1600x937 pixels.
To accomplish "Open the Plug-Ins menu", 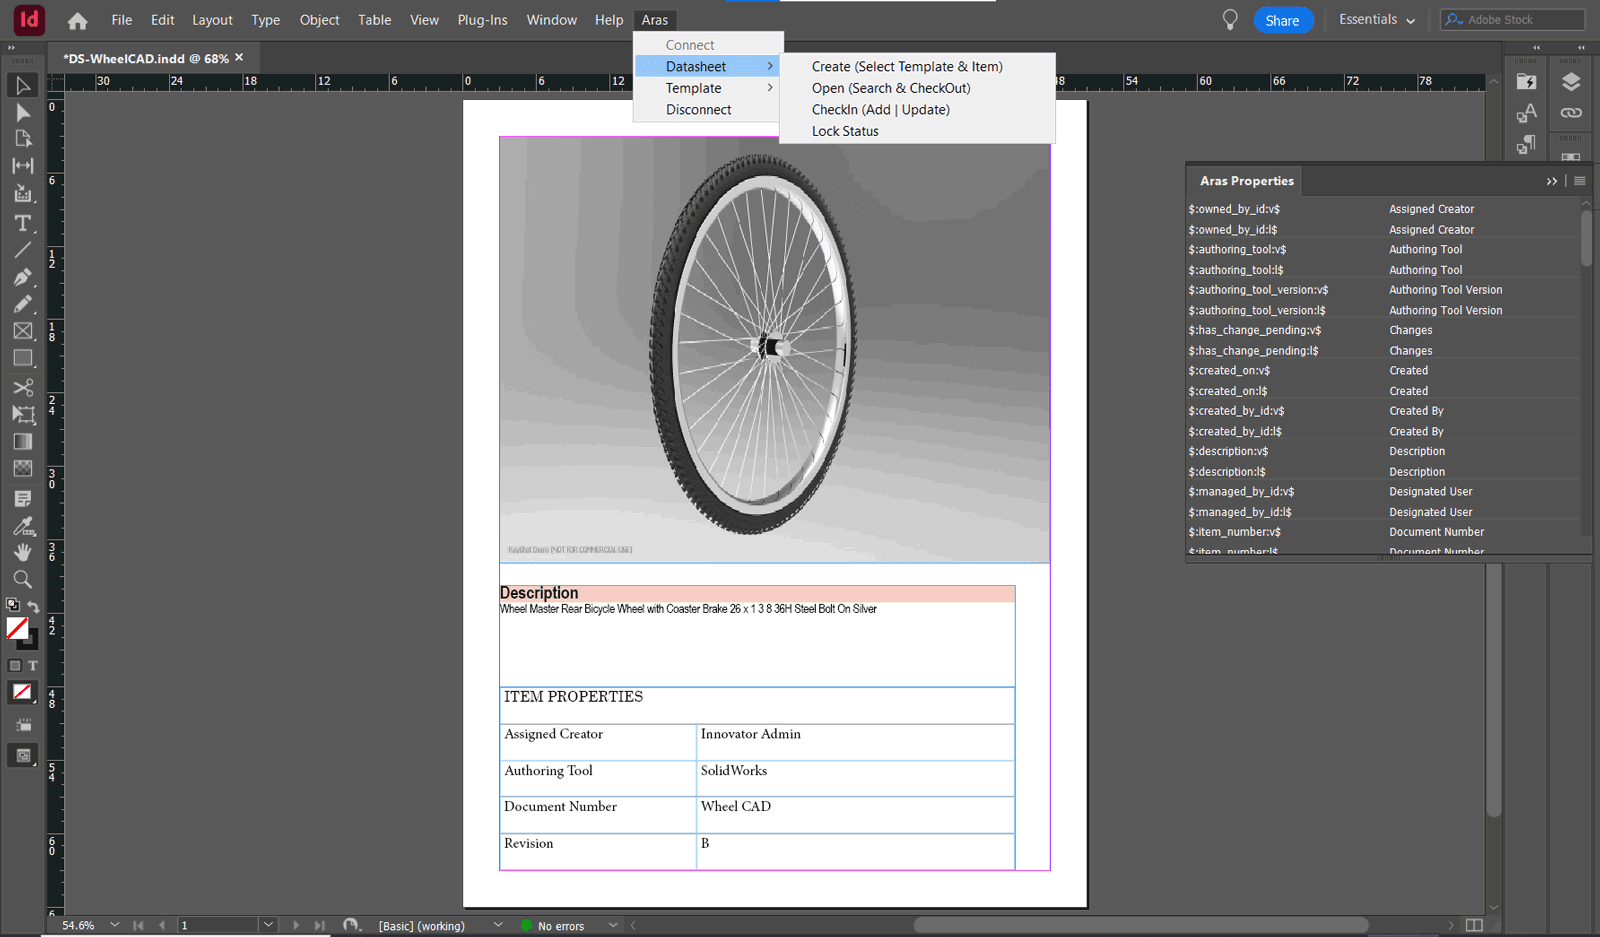I will point(482,20).
